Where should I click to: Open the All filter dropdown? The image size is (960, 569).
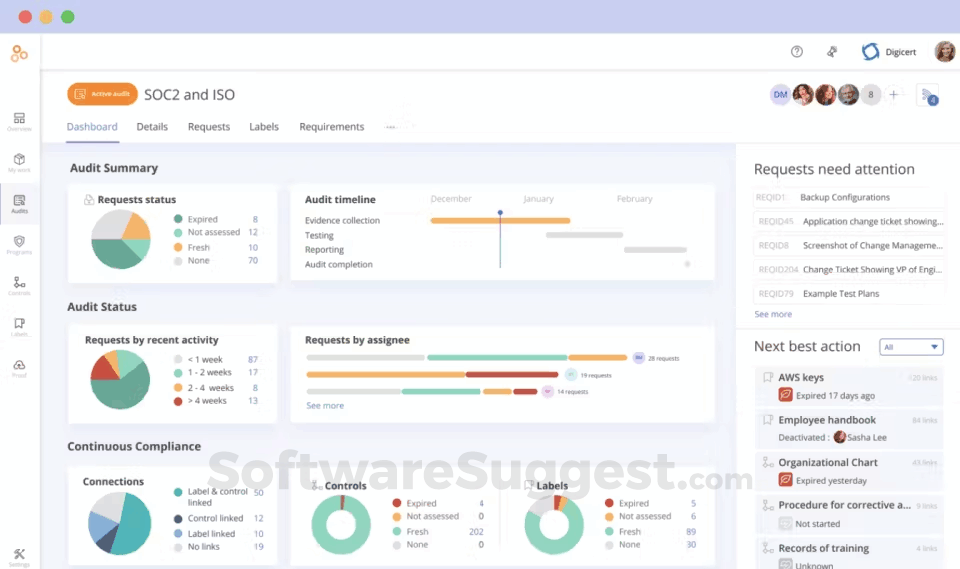point(911,347)
